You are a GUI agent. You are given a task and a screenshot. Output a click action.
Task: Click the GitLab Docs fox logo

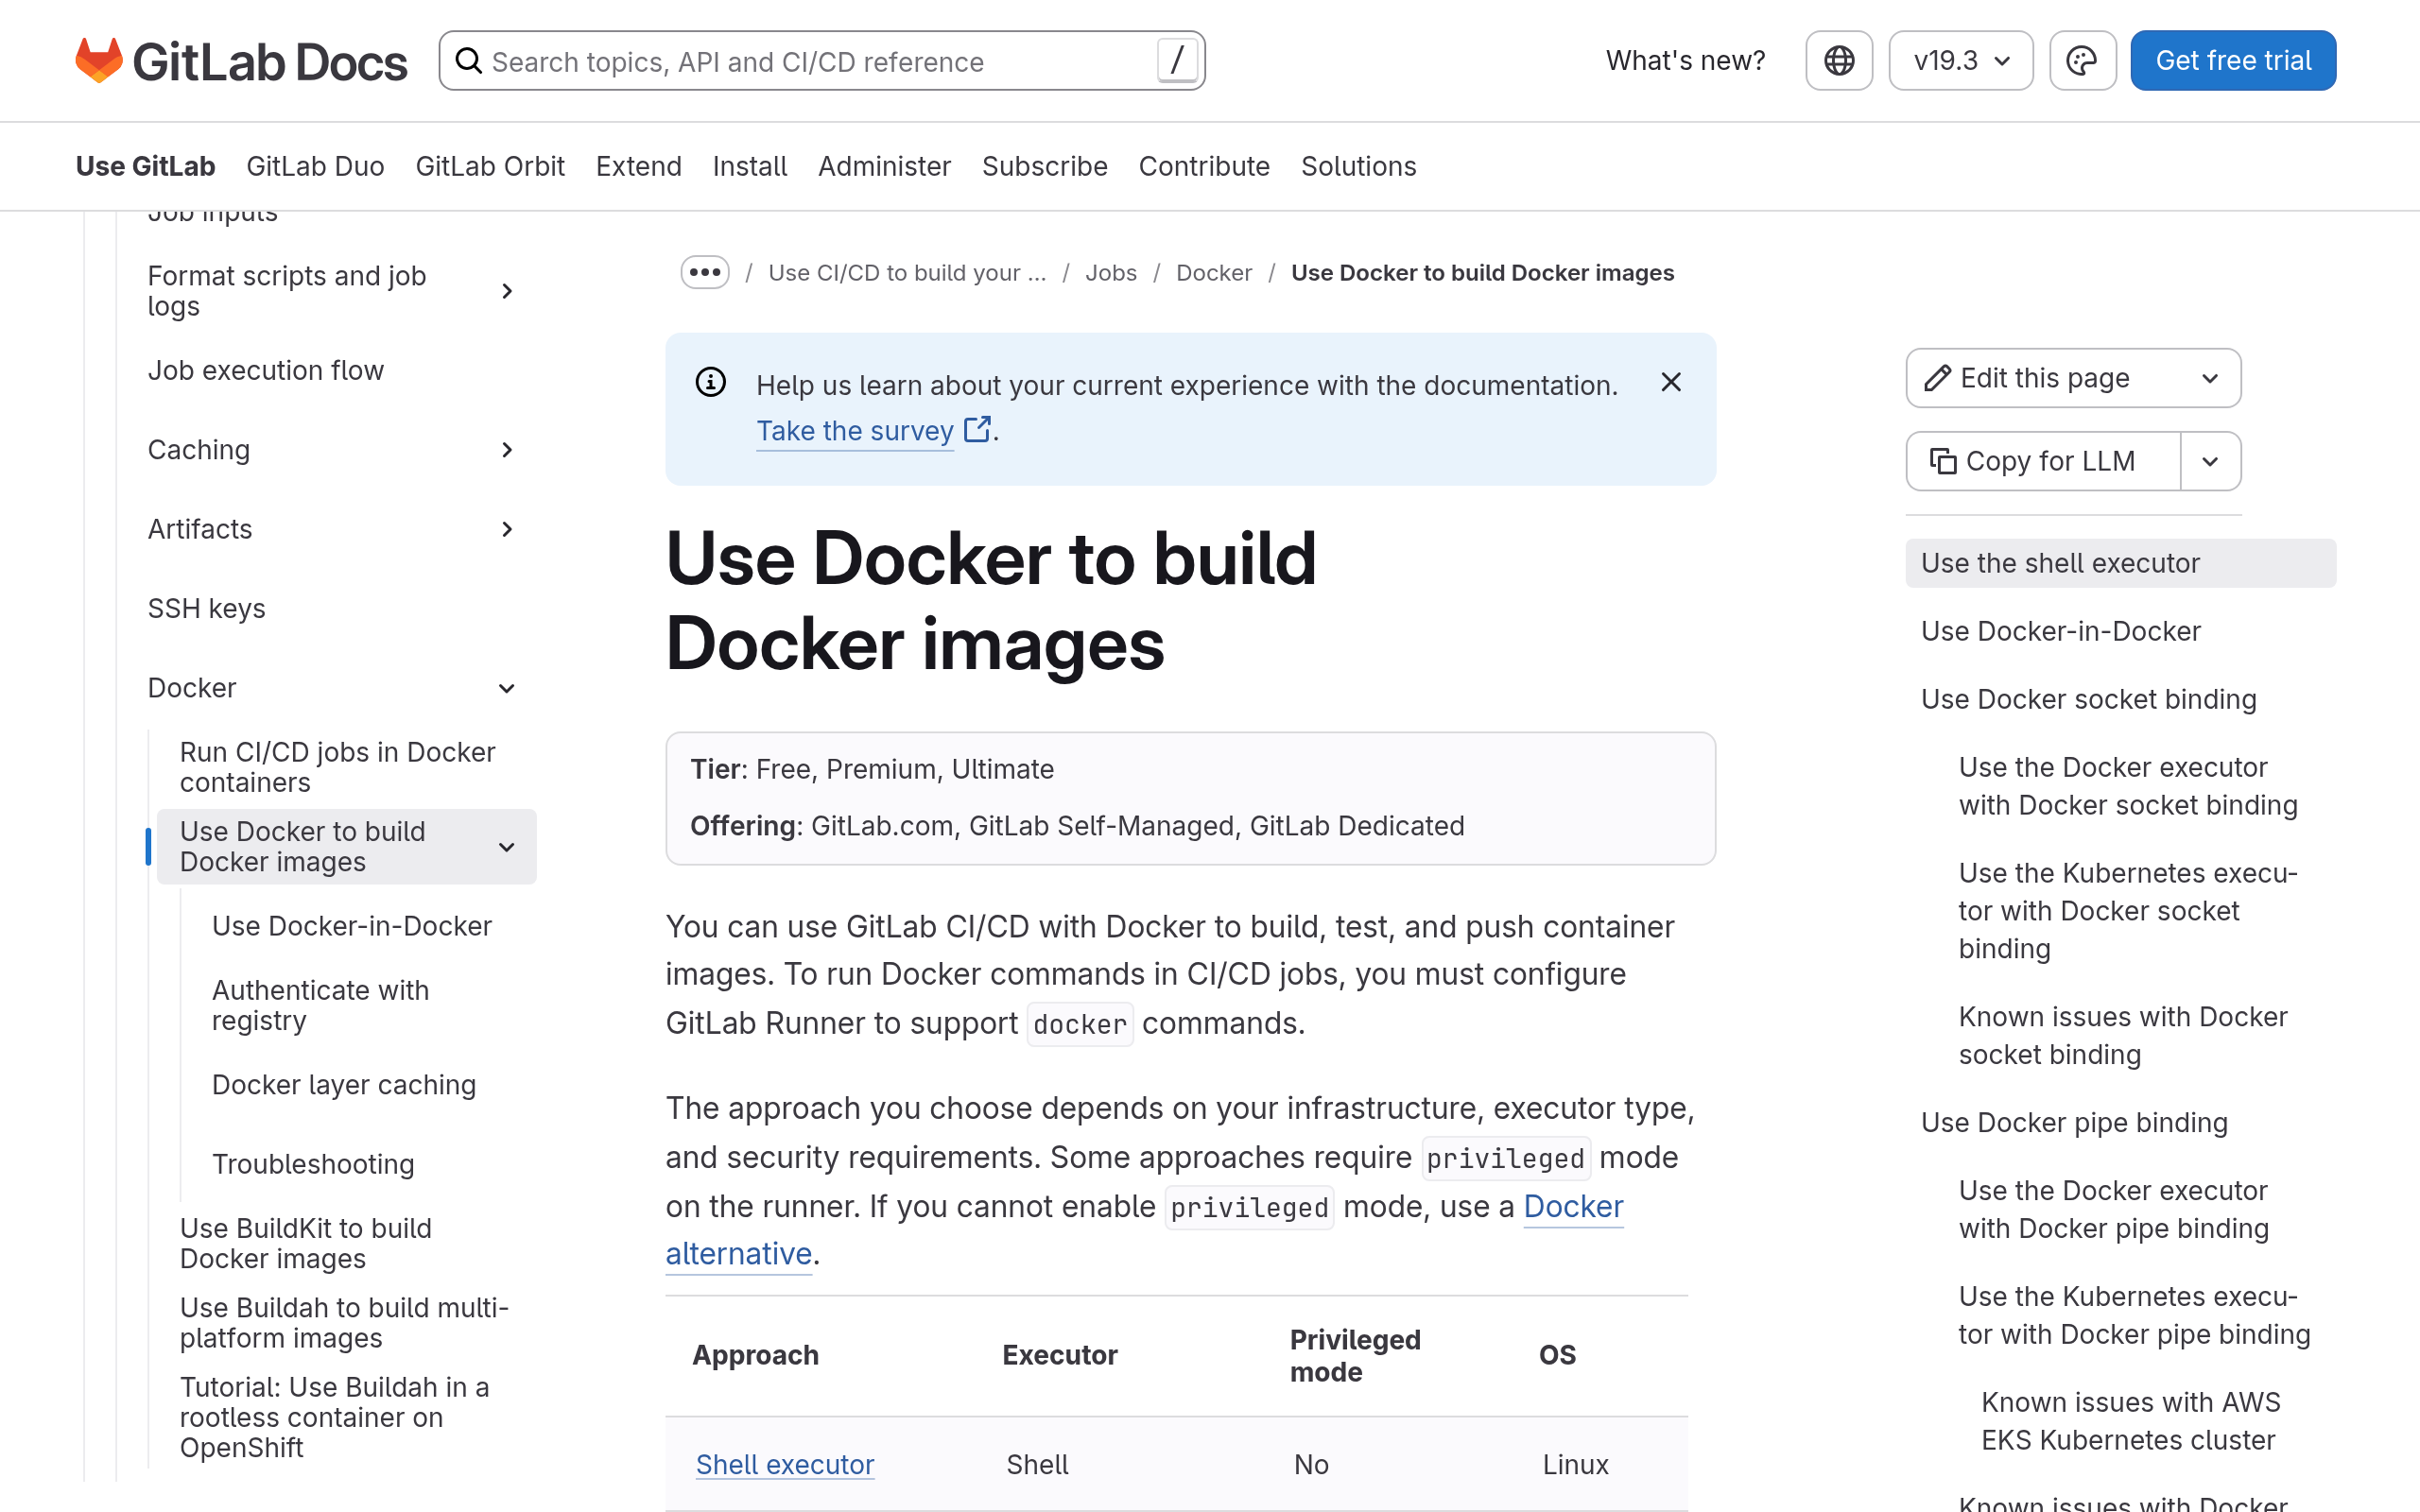[99, 61]
